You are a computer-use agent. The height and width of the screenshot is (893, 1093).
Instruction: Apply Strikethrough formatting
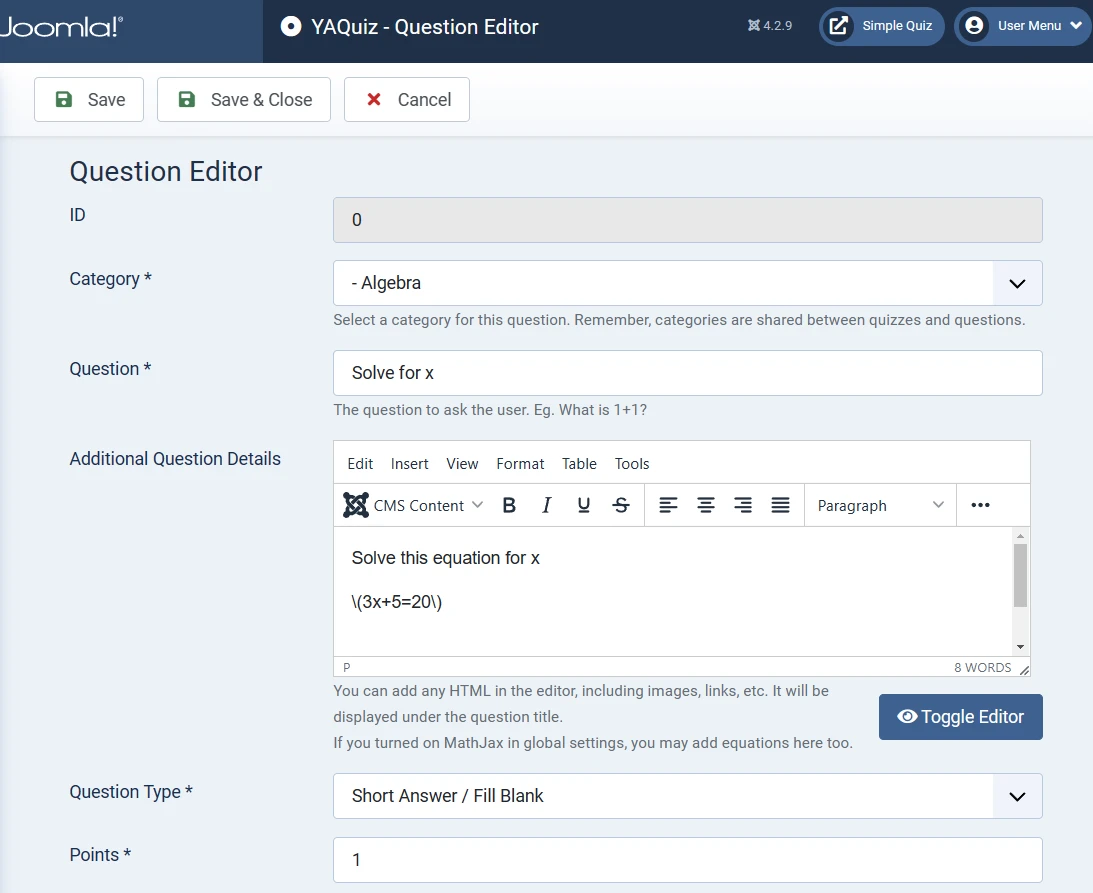pyautogui.click(x=621, y=506)
